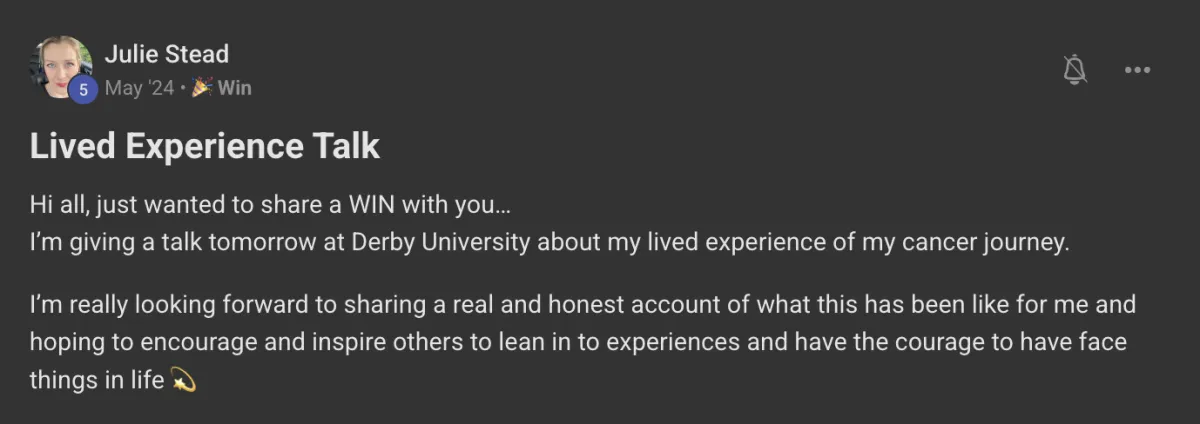Click the party popper emoji icon
Screen dimensions: 1200x424
[202, 88]
